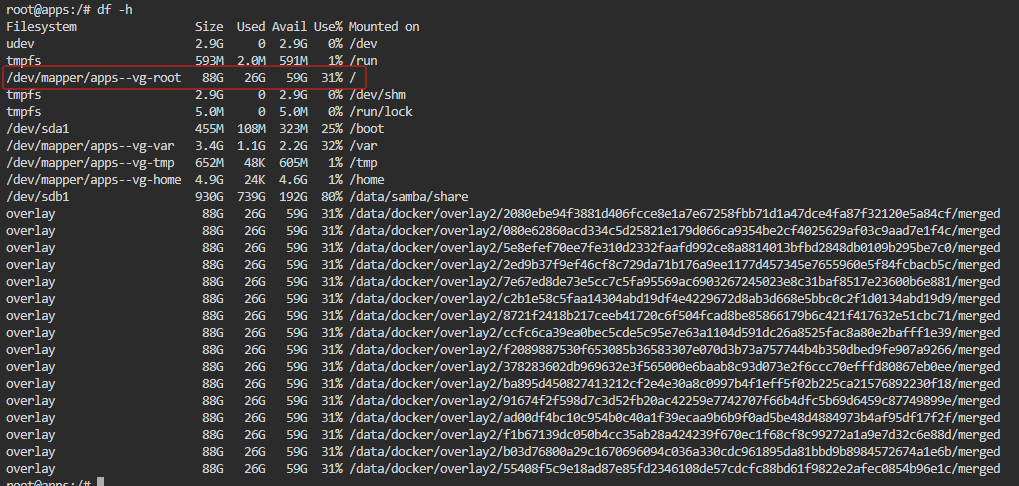1019x486 pixels.
Task: Click the /data/samba/share mount path
Action: 409,196
